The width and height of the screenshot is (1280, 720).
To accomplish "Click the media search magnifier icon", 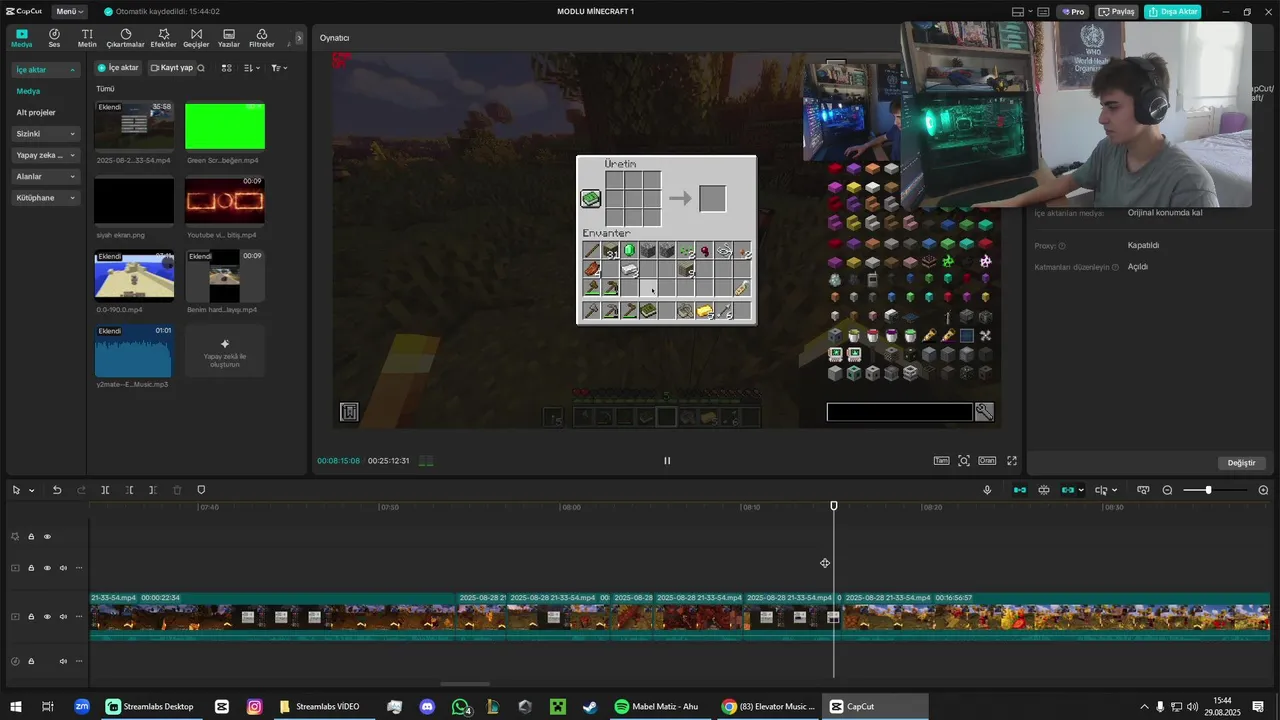I will tap(201, 68).
